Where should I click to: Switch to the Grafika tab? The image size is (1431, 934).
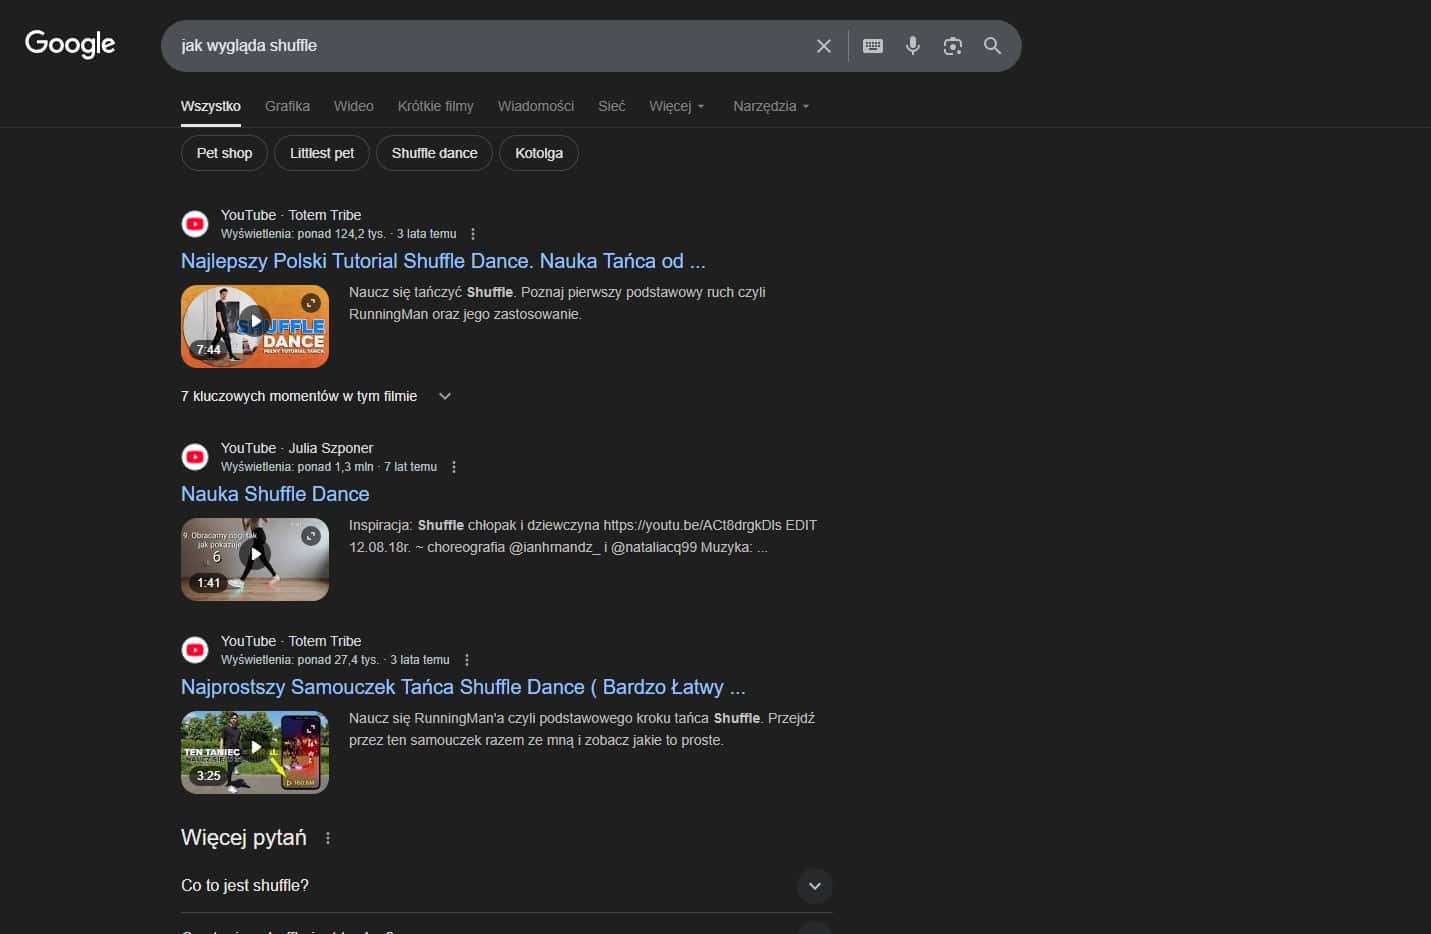point(287,106)
